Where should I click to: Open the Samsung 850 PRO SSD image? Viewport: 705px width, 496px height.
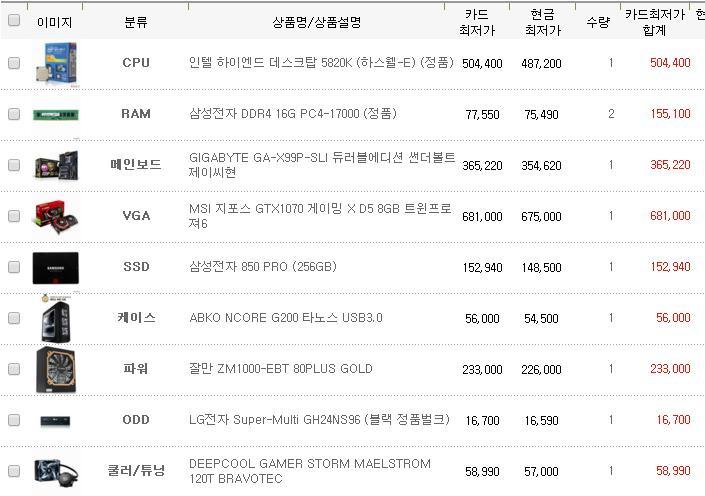click(54, 267)
